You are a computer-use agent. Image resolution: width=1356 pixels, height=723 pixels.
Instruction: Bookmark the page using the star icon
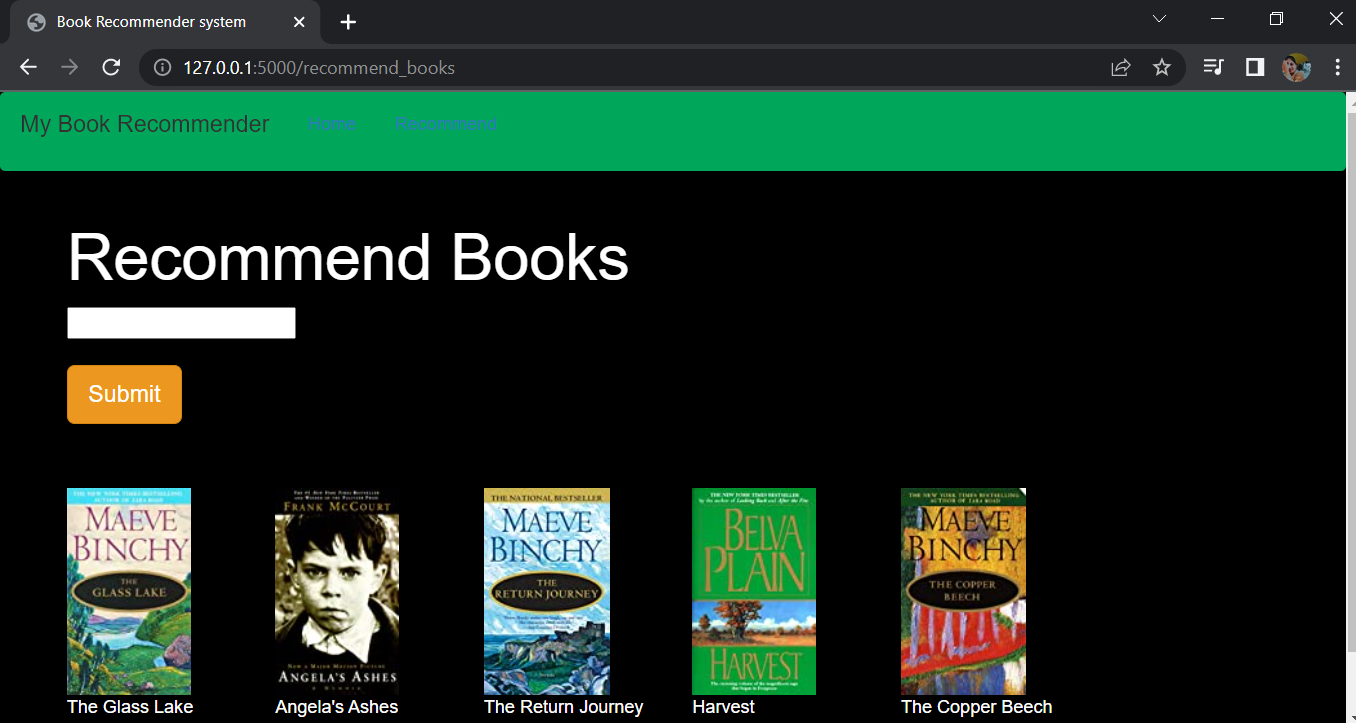click(x=1161, y=67)
